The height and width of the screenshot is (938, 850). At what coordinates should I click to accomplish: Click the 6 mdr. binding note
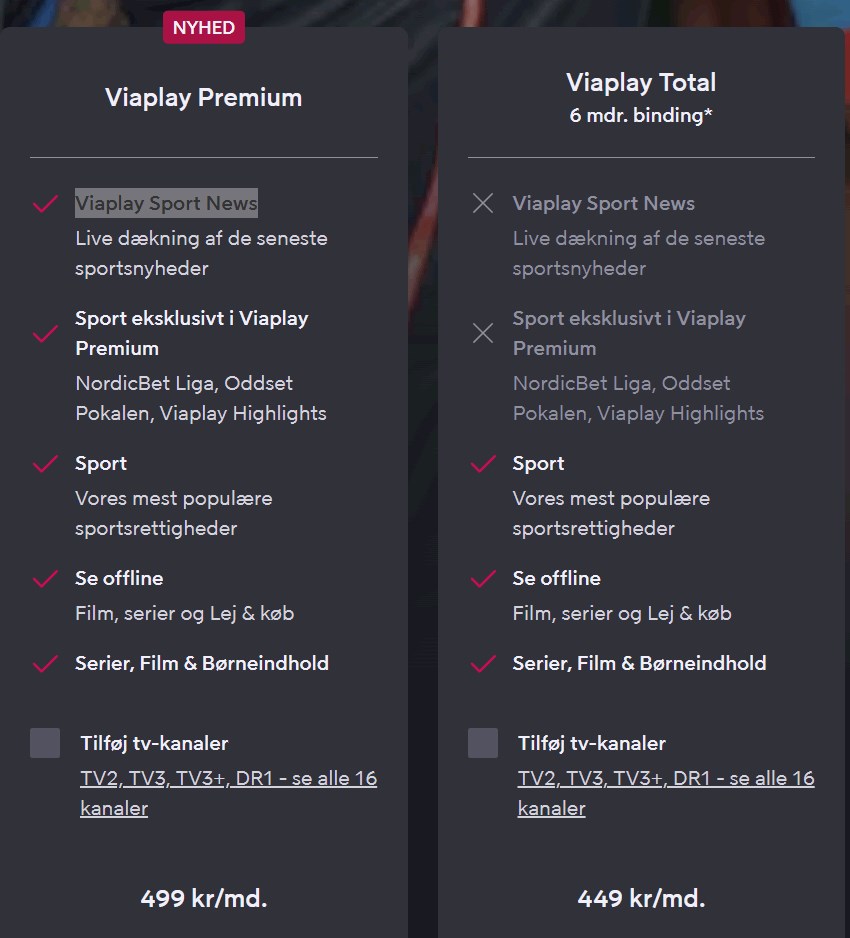641,116
